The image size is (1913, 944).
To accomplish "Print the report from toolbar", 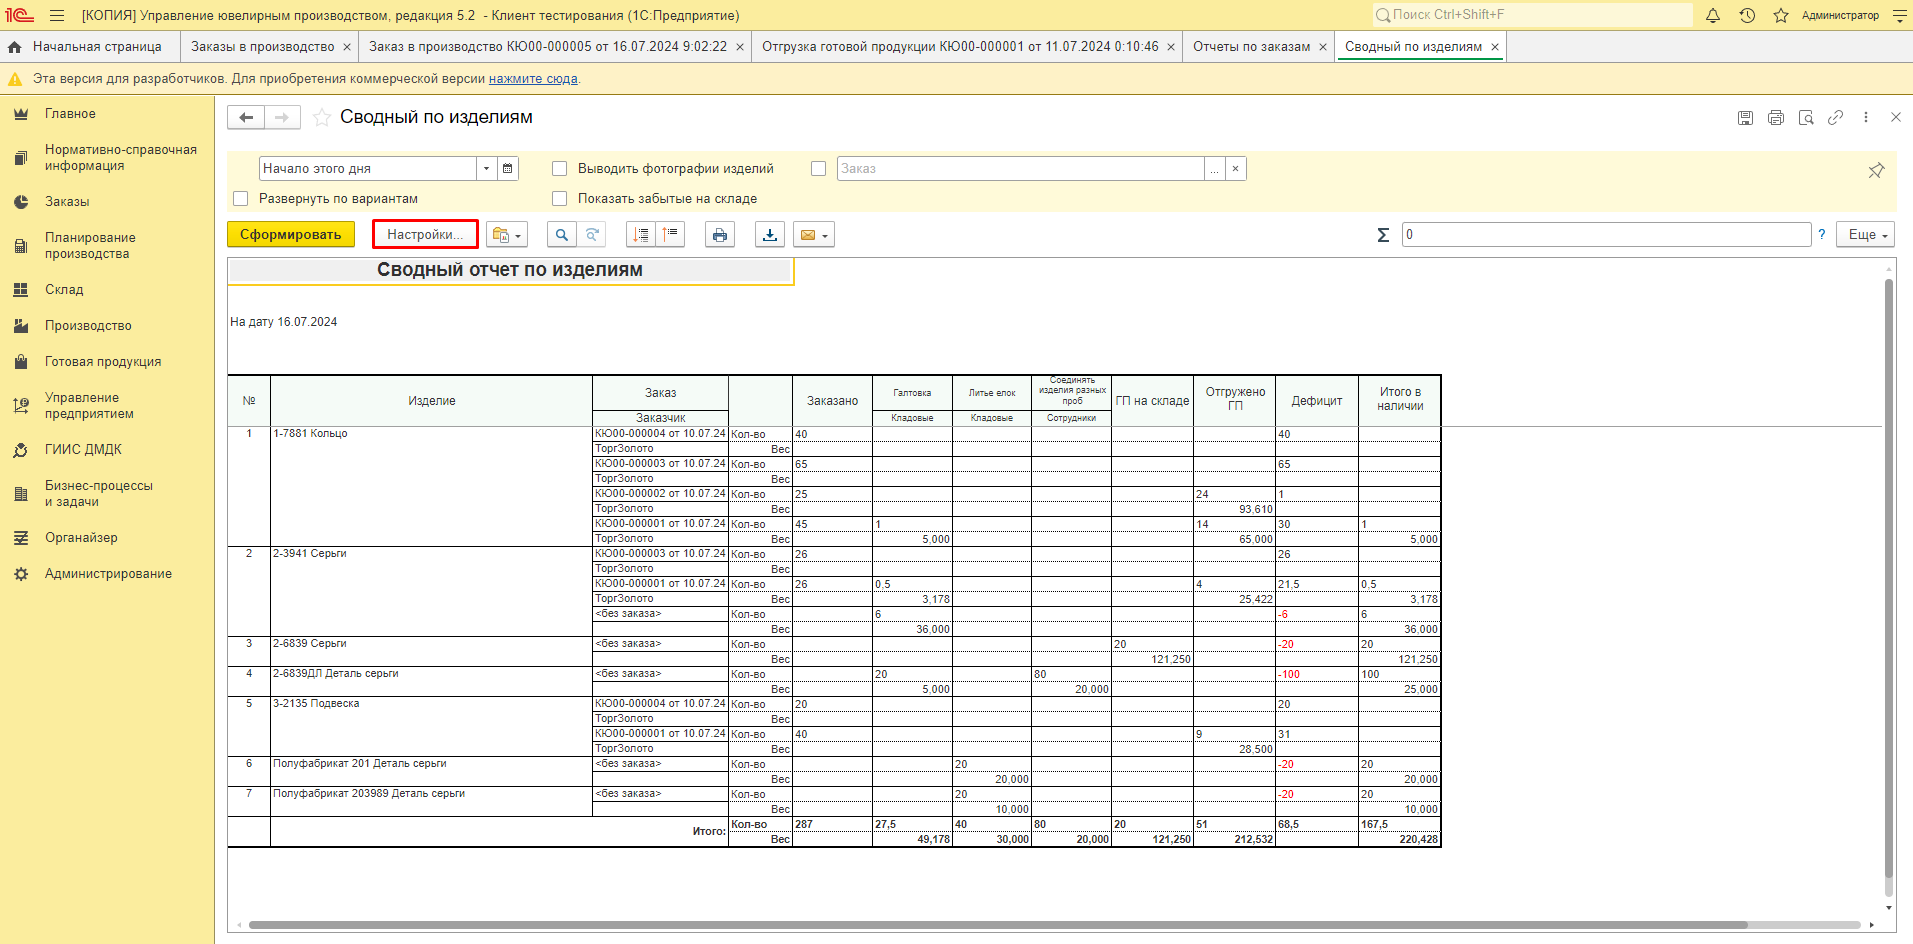I will coord(720,235).
